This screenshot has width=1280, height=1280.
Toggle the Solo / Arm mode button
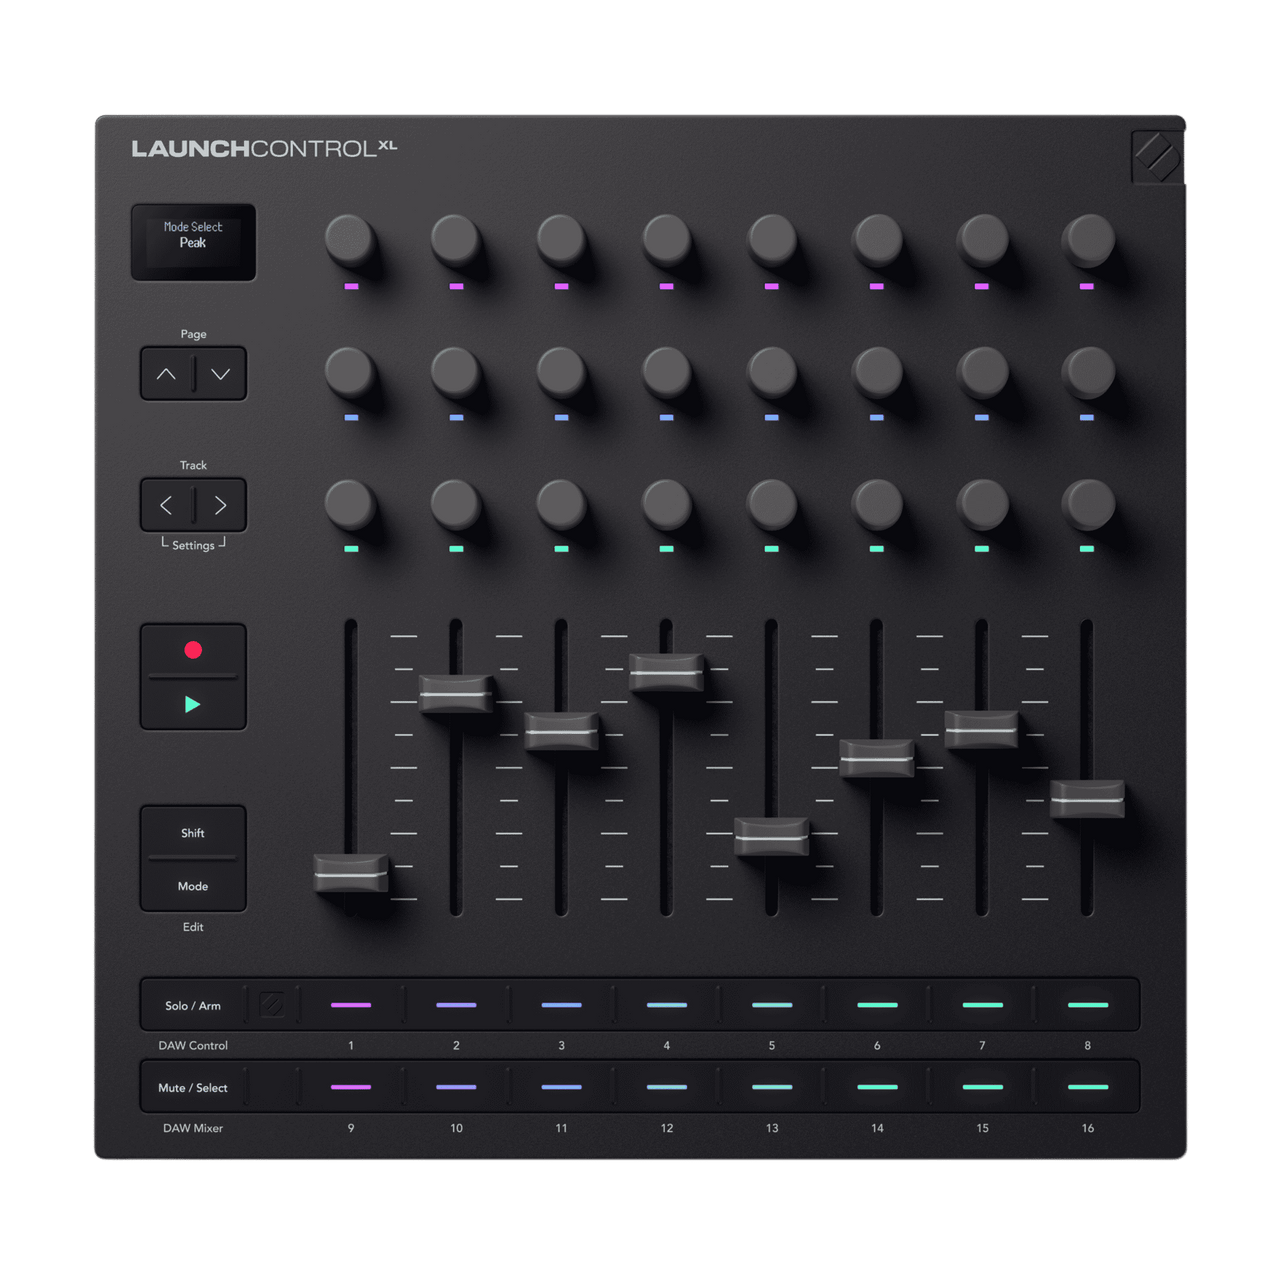point(193,1005)
